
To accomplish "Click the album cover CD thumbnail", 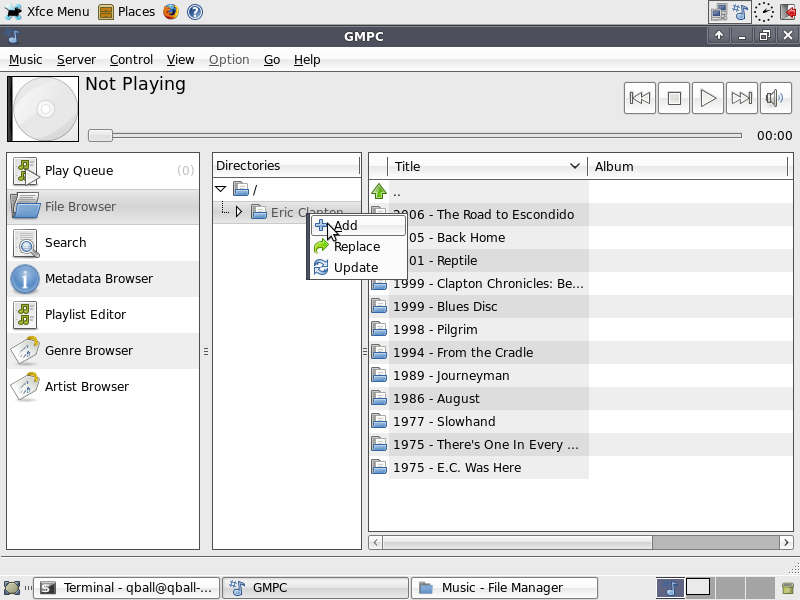I will click(x=43, y=109).
